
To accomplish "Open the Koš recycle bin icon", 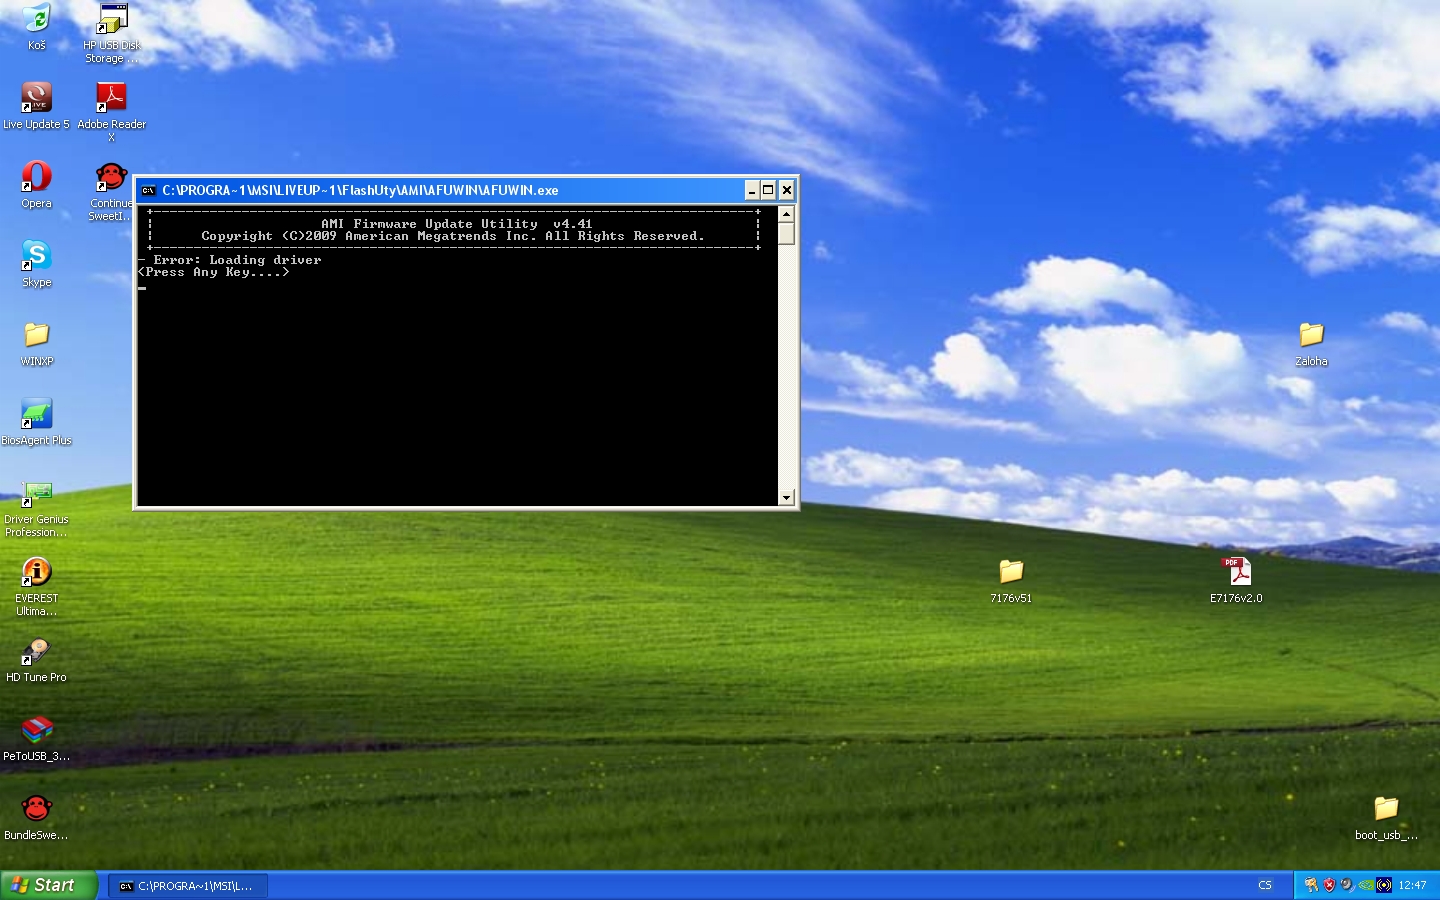I will [x=36, y=27].
